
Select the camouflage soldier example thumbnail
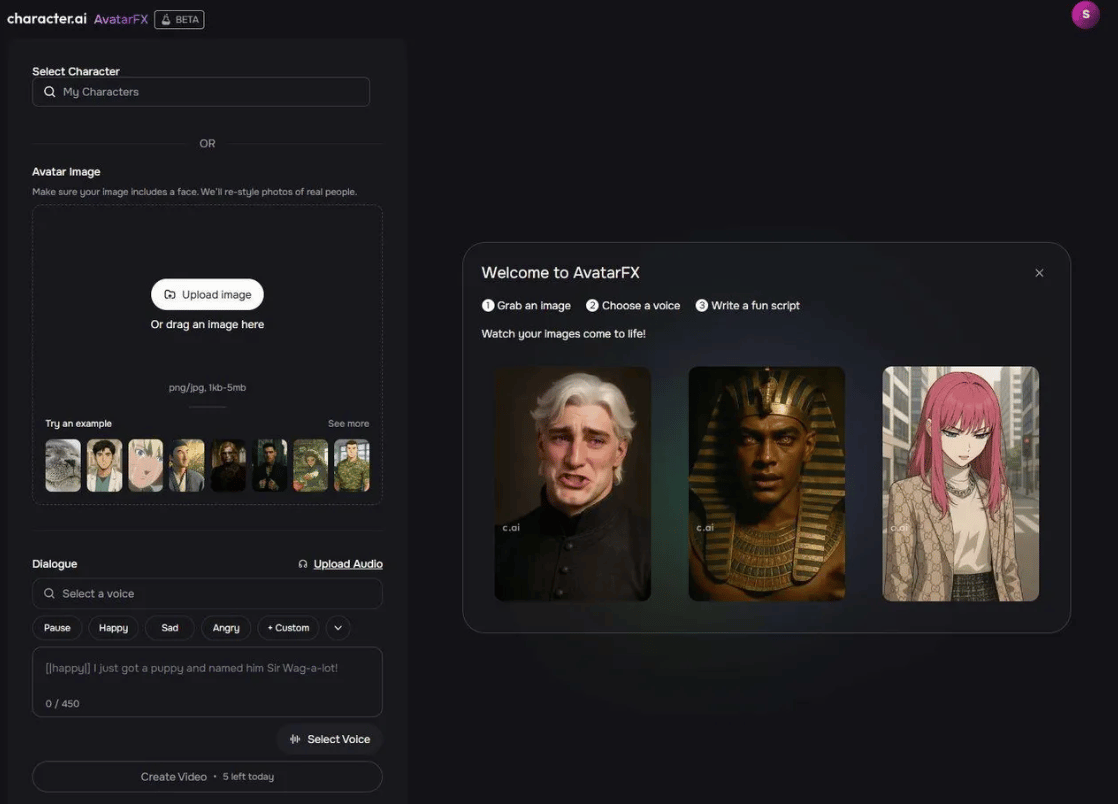click(x=352, y=465)
